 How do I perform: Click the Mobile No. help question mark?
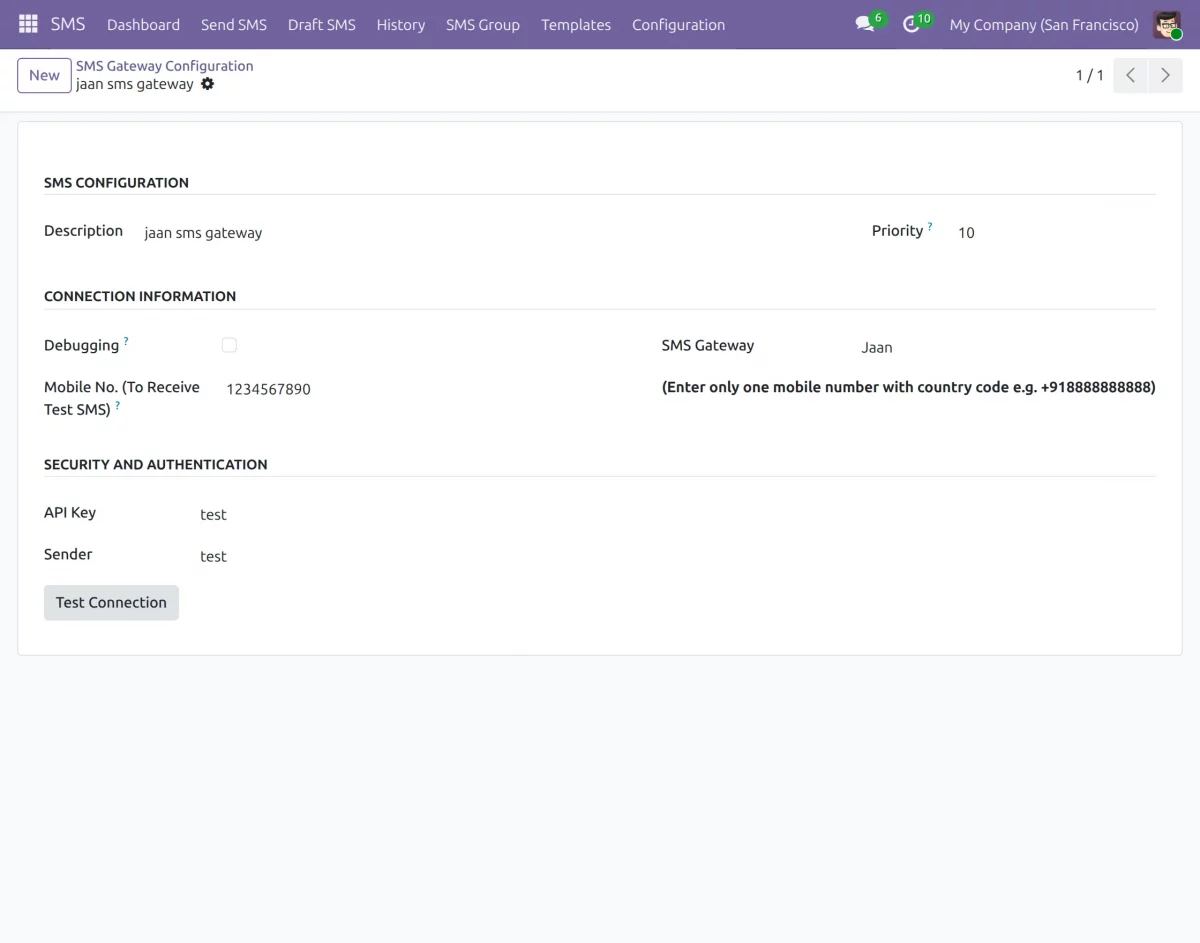click(x=117, y=405)
